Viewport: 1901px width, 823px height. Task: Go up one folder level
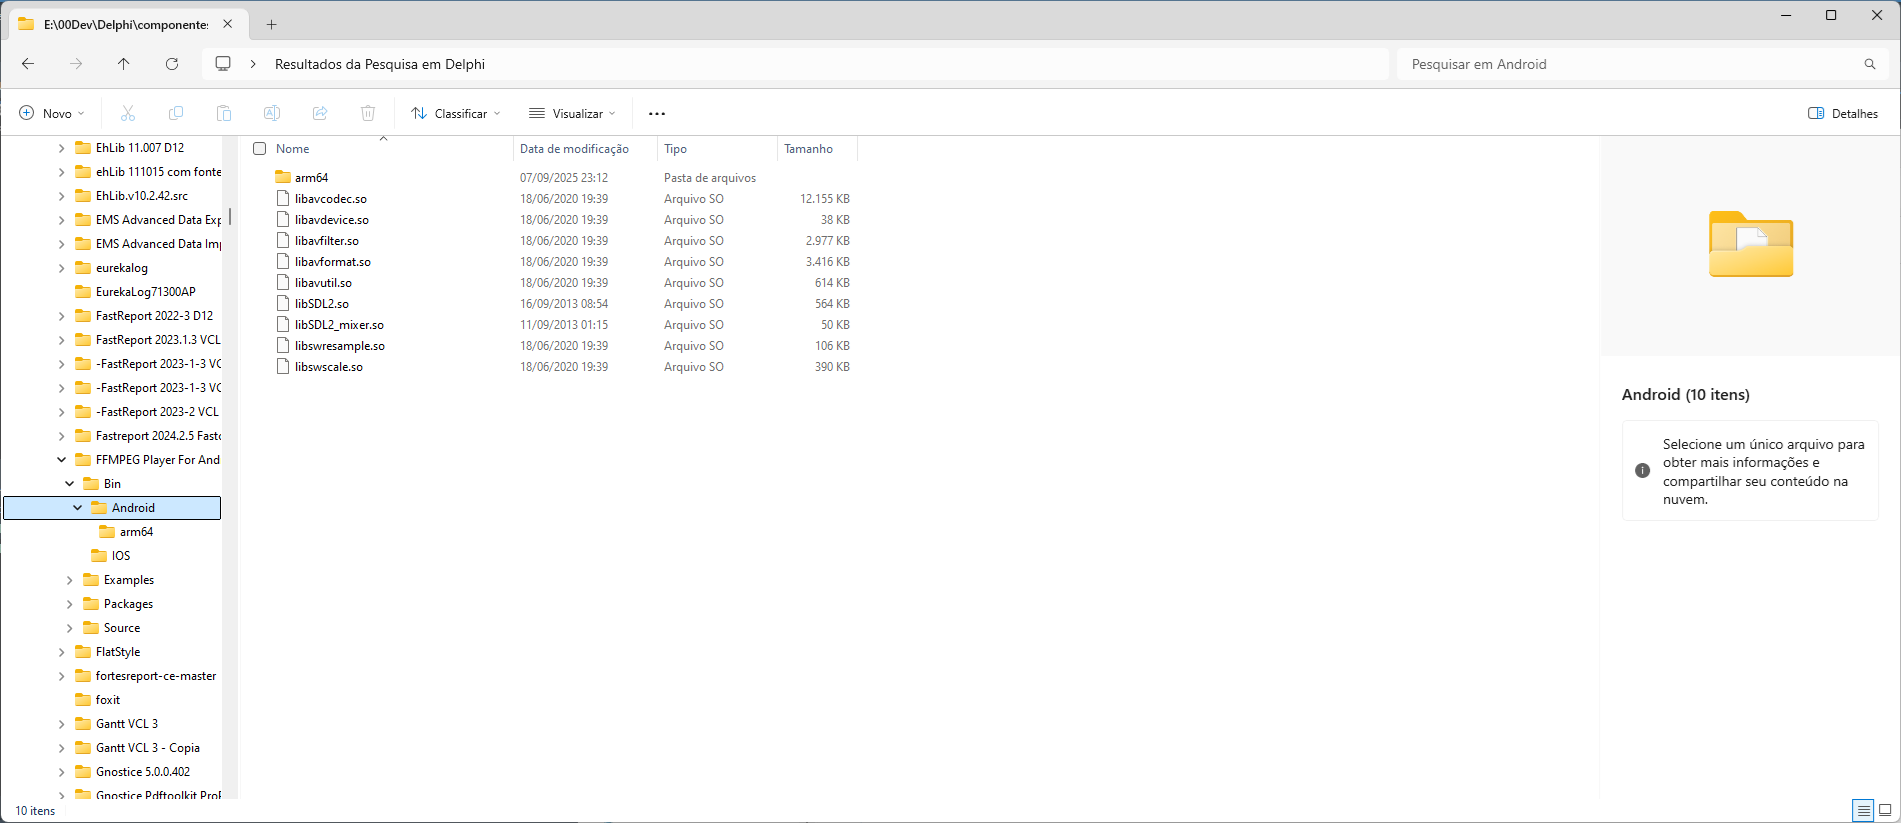[x=124, y=64]
